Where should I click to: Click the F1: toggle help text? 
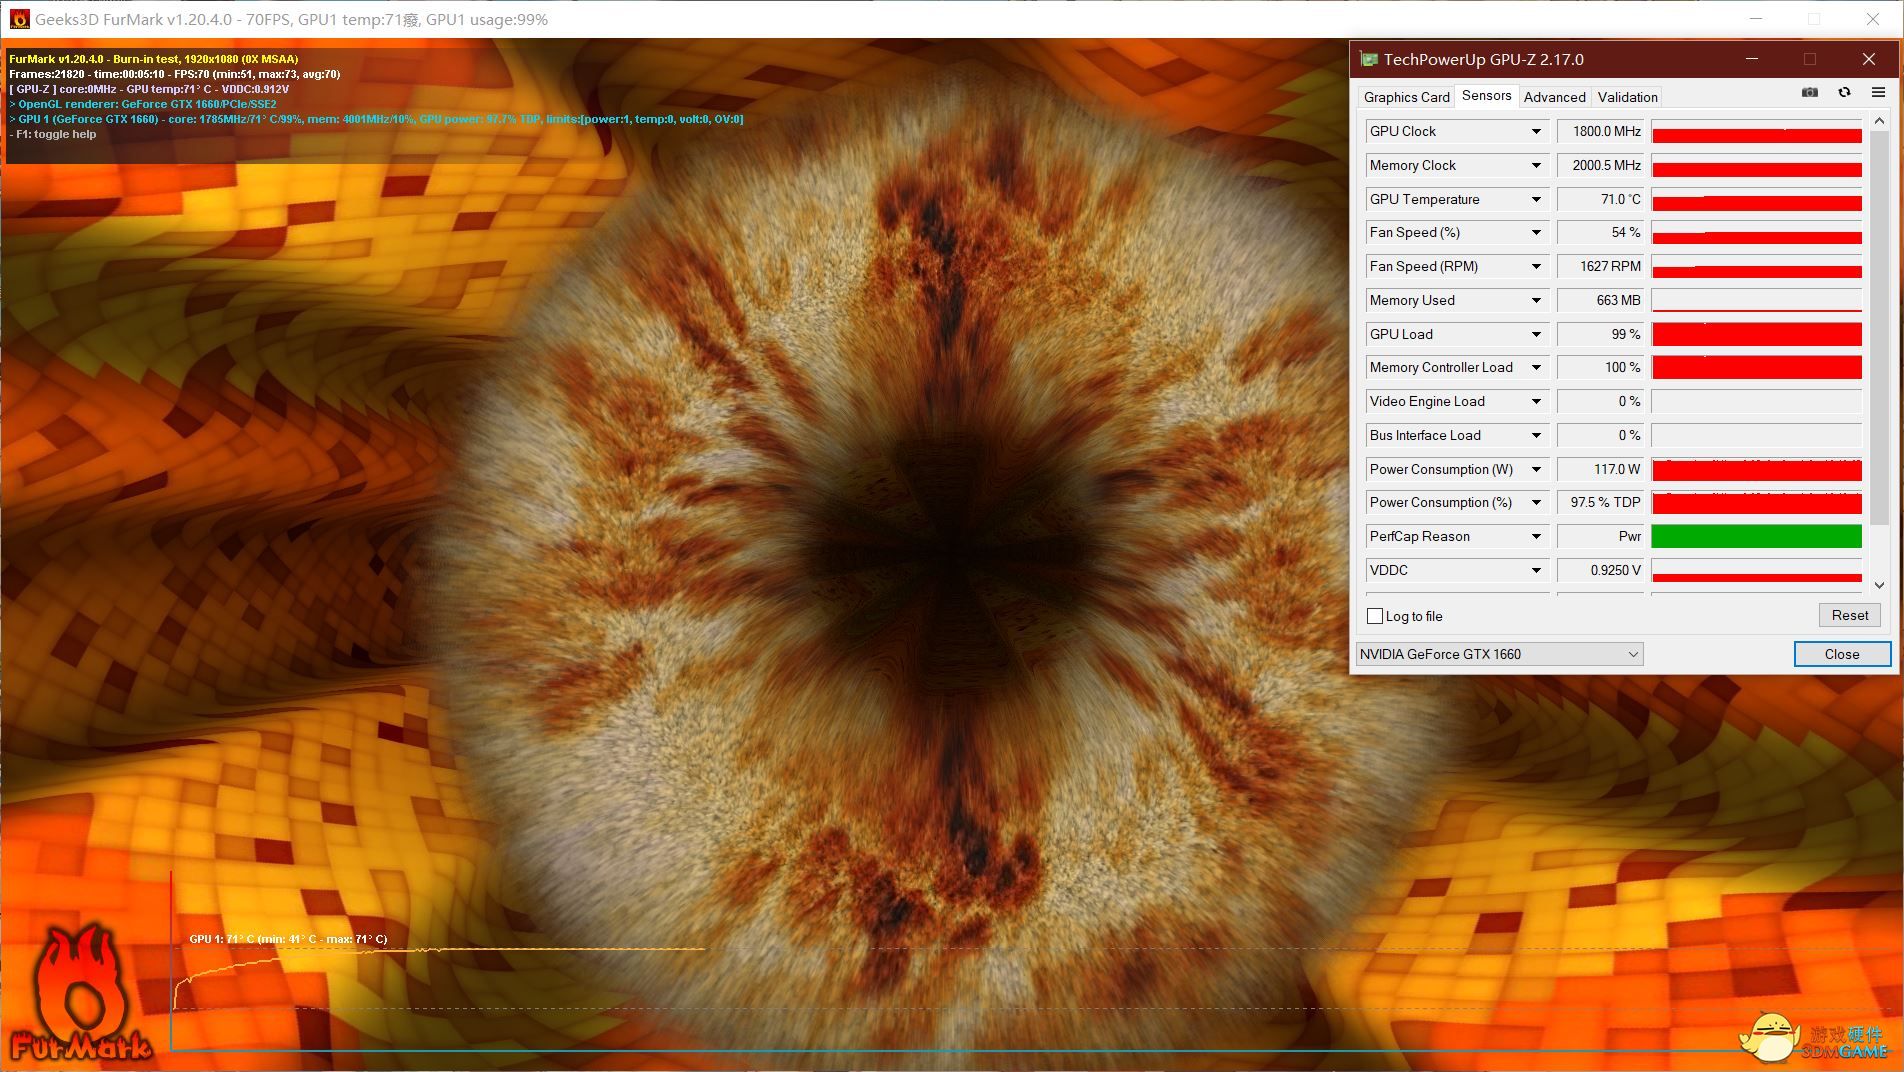(x=53, y=134)
